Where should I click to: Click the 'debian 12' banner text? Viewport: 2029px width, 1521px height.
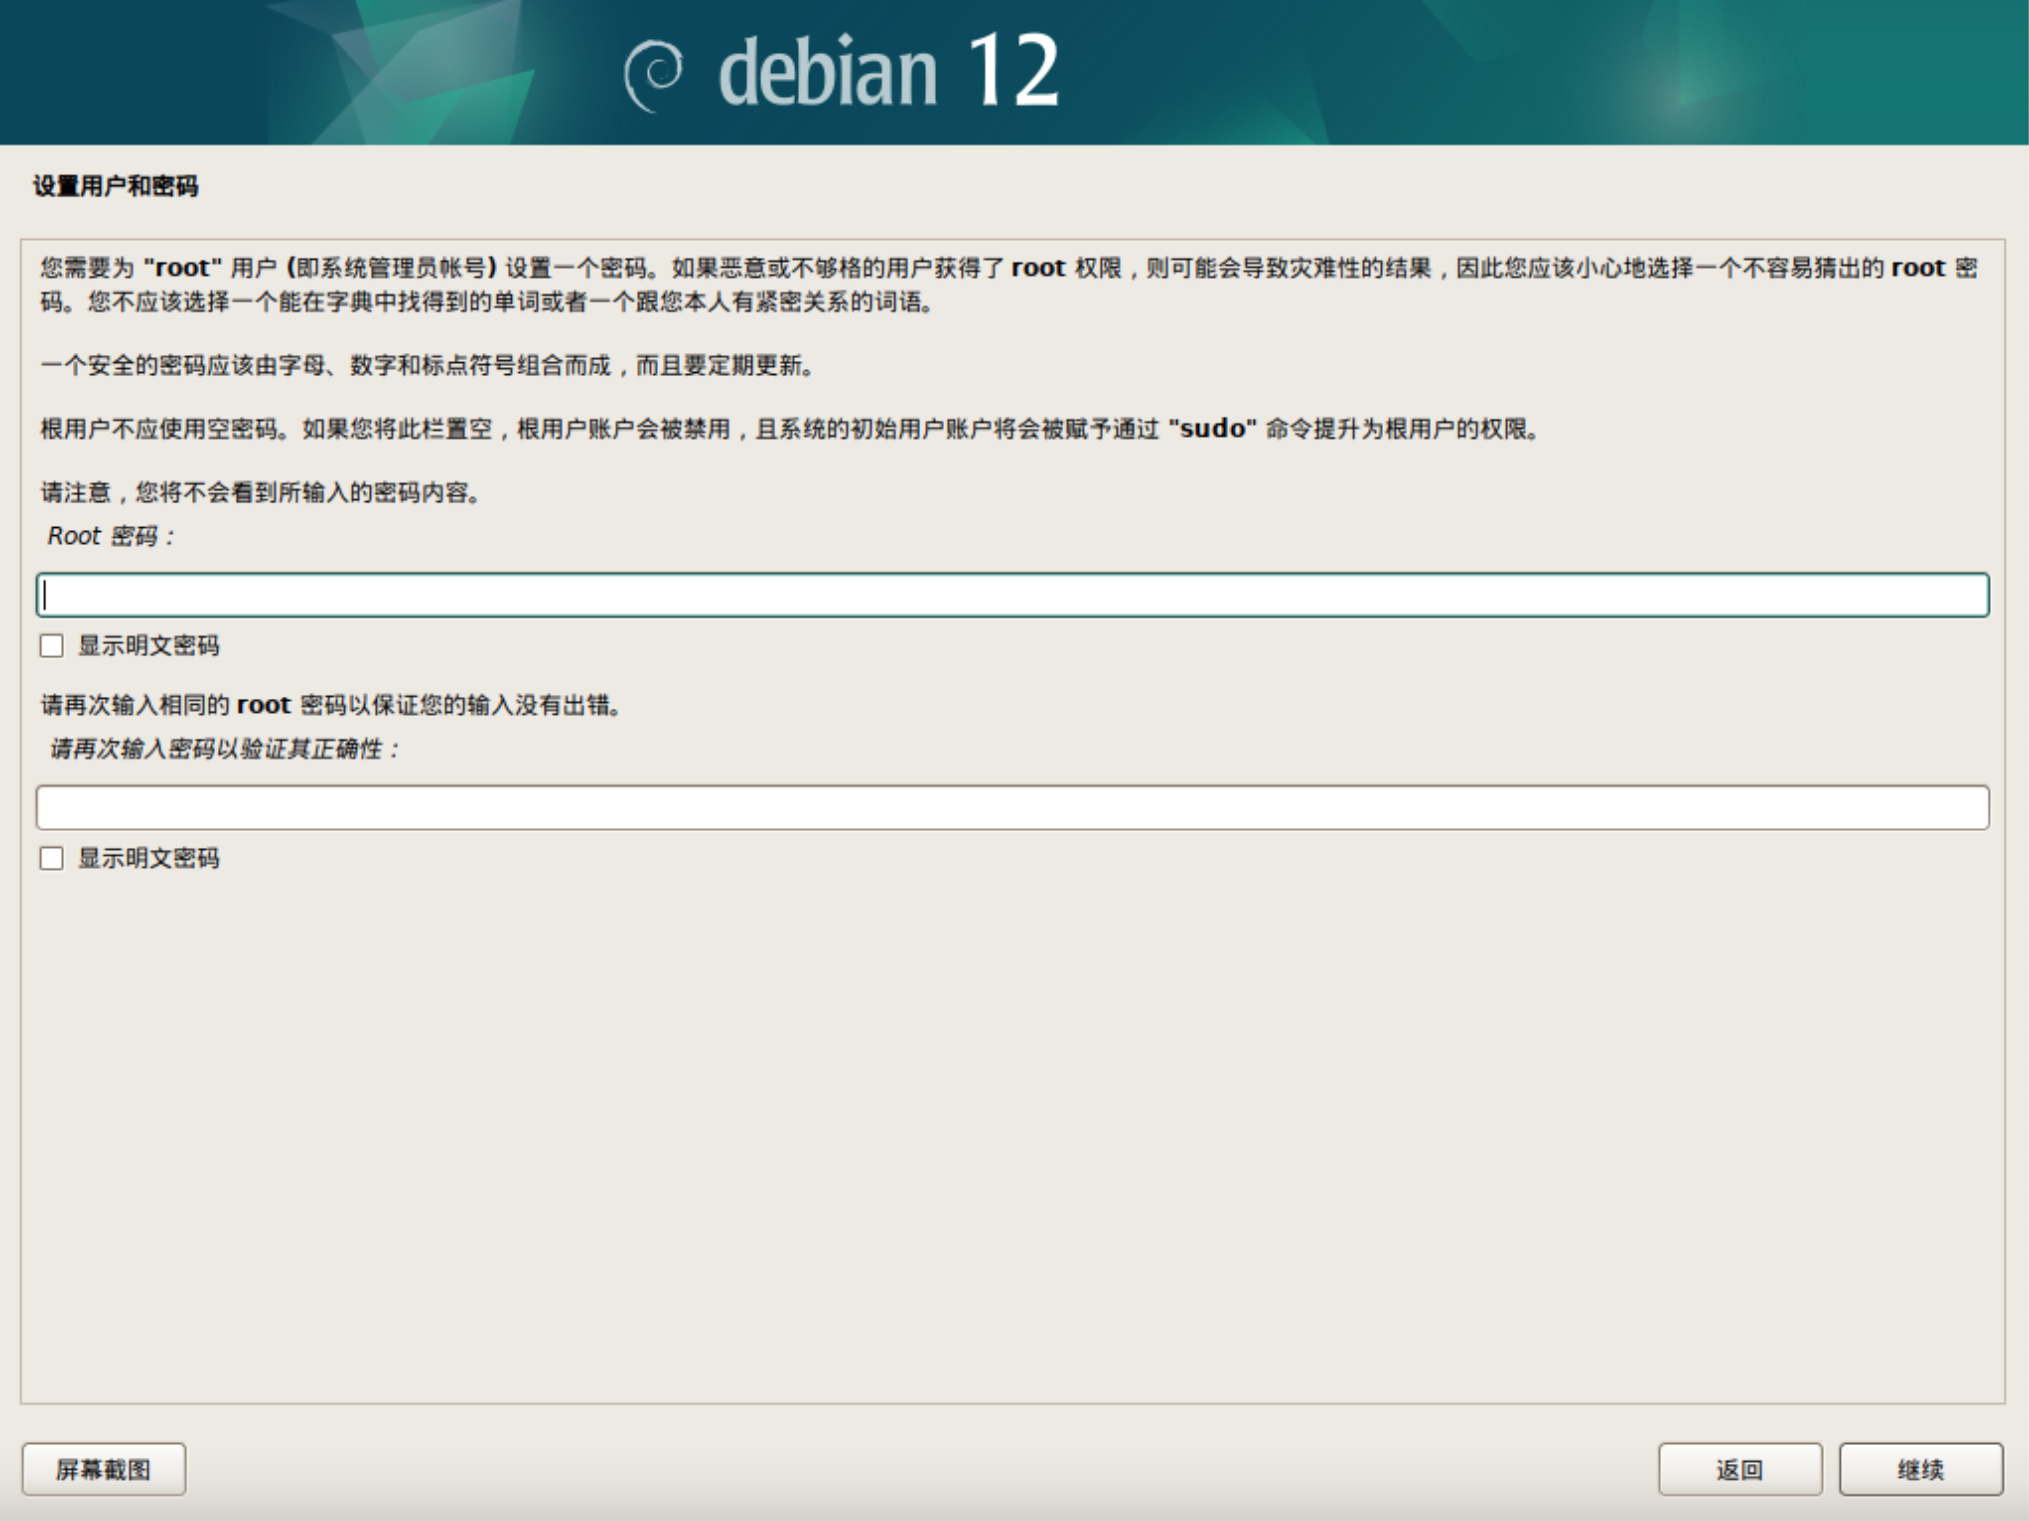pyautogui.click(x=888, y=72)
